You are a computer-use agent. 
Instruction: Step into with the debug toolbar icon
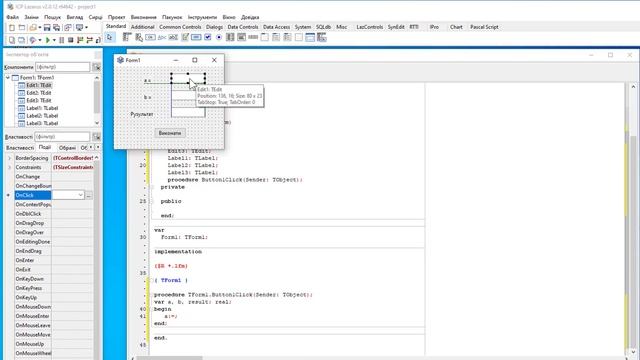pos(80,40)
